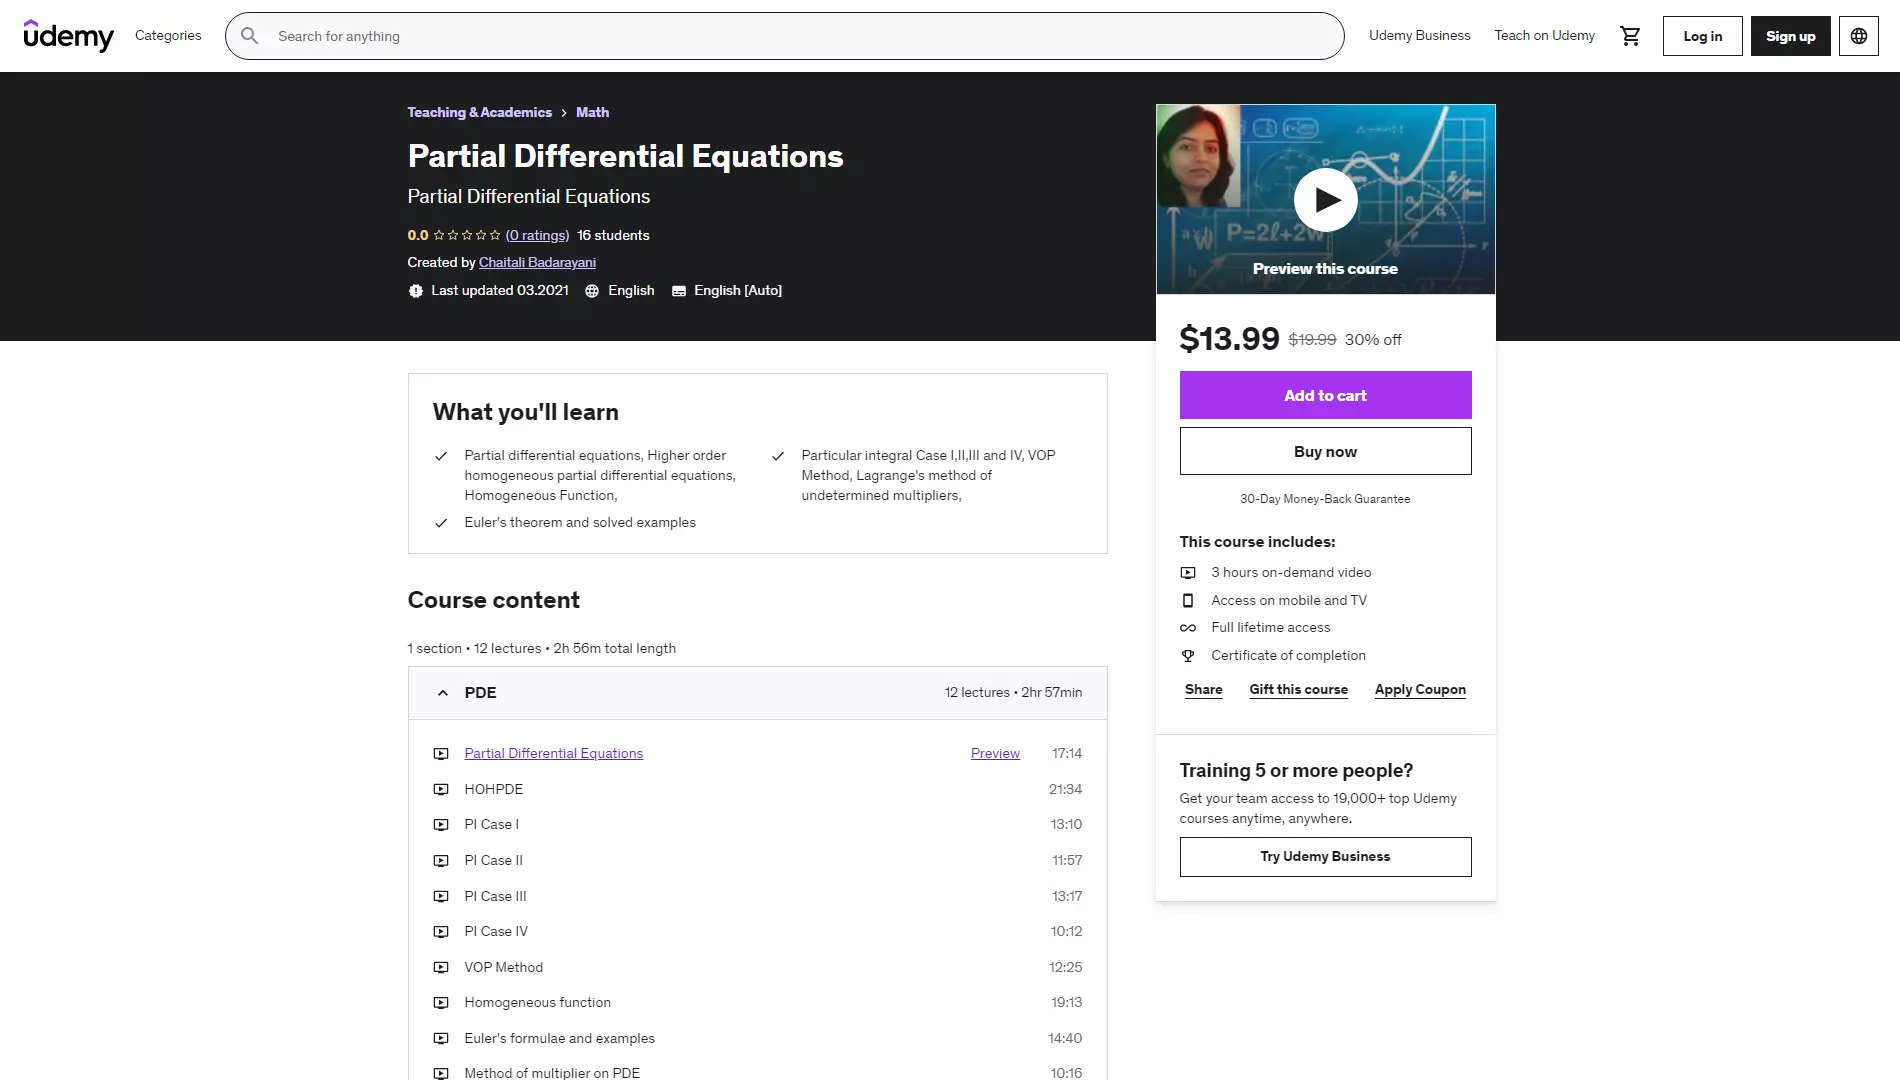Open Partial Differential Equations lecture link
This screenshot has height=1080, width=1900.
click(553, 754)
